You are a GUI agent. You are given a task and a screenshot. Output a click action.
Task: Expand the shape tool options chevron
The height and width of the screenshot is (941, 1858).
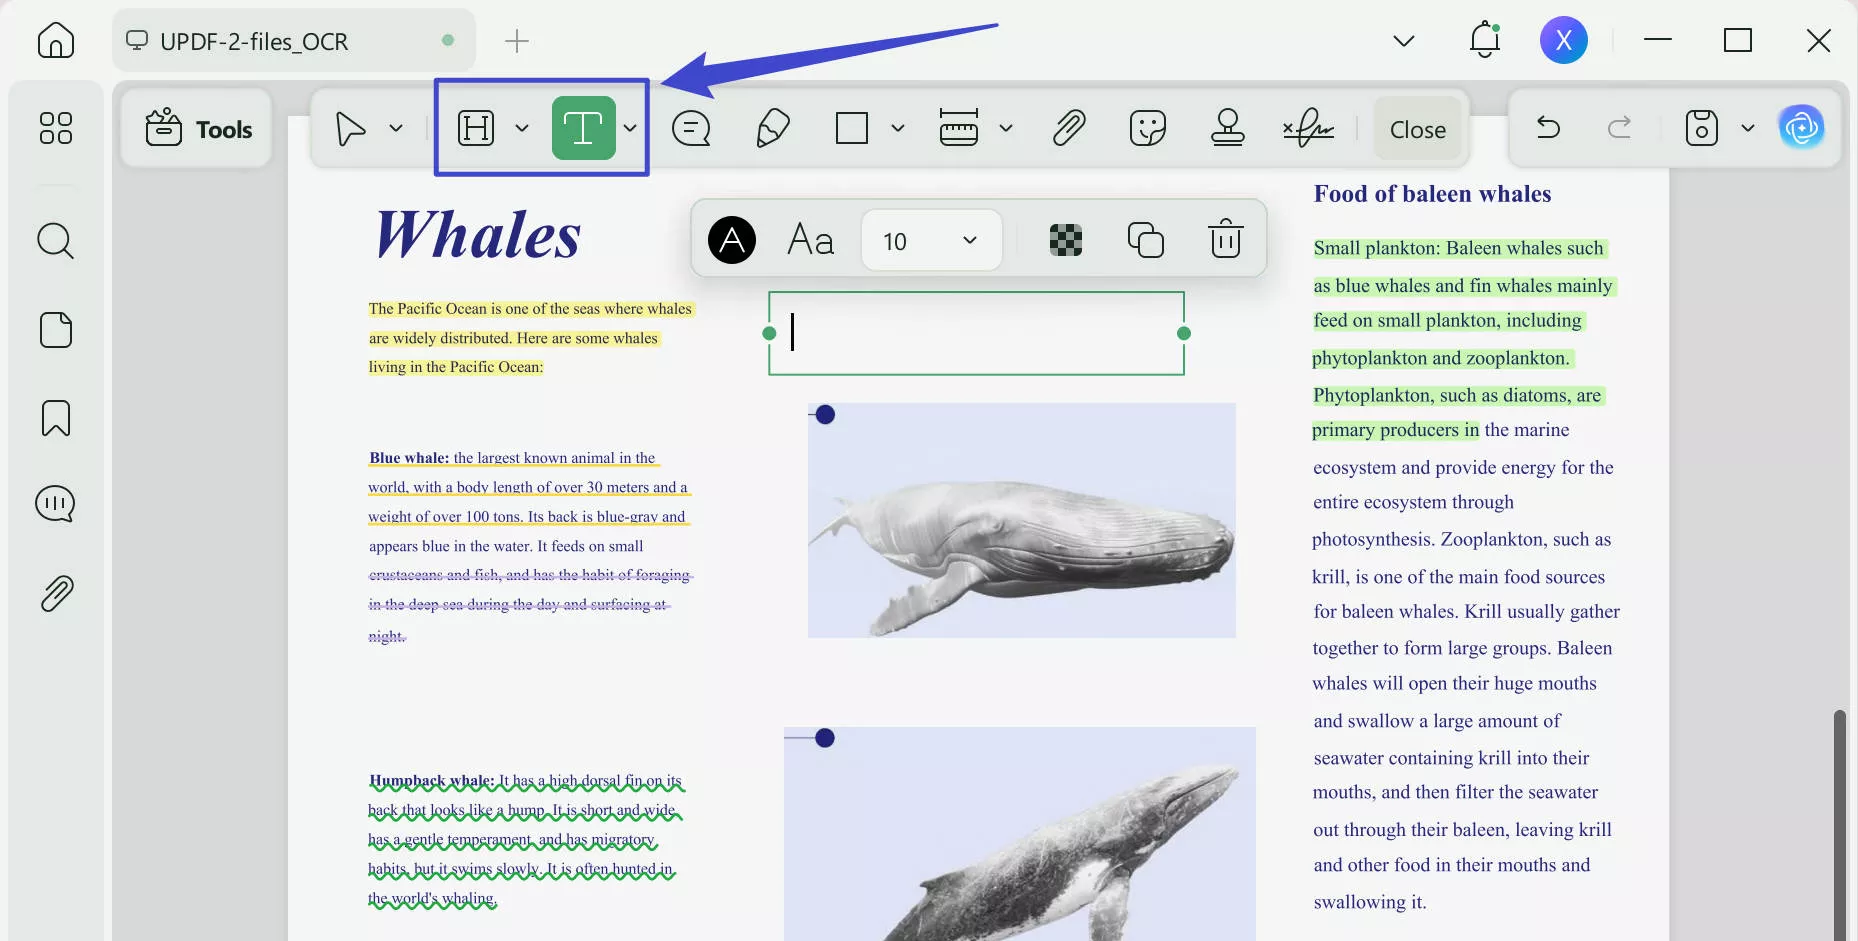click(897, 128)
